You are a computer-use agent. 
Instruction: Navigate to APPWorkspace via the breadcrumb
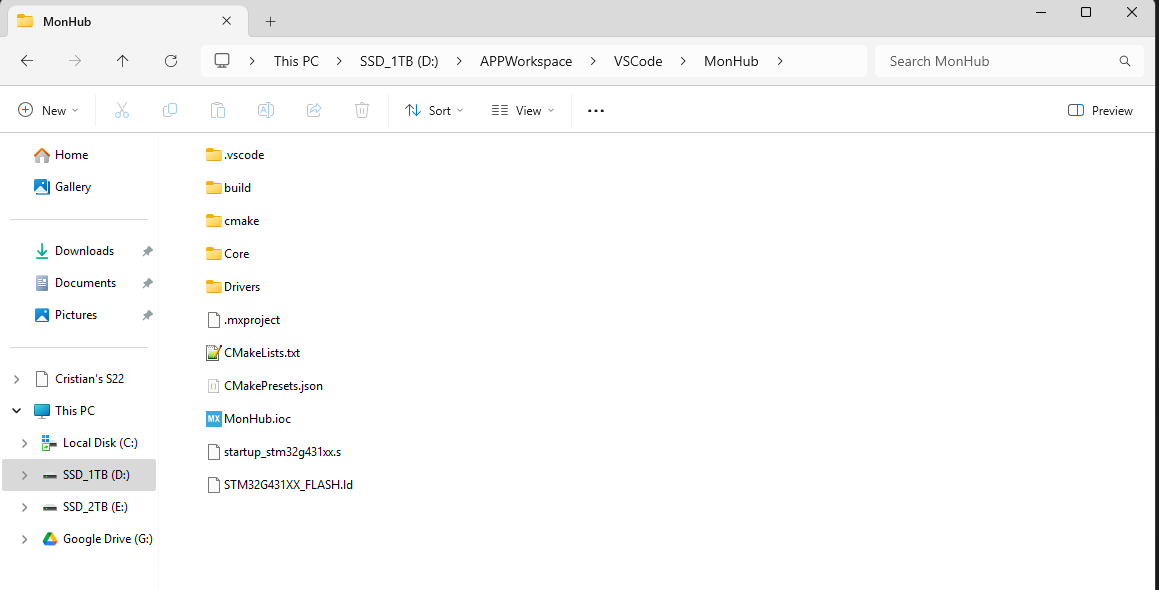526,61
